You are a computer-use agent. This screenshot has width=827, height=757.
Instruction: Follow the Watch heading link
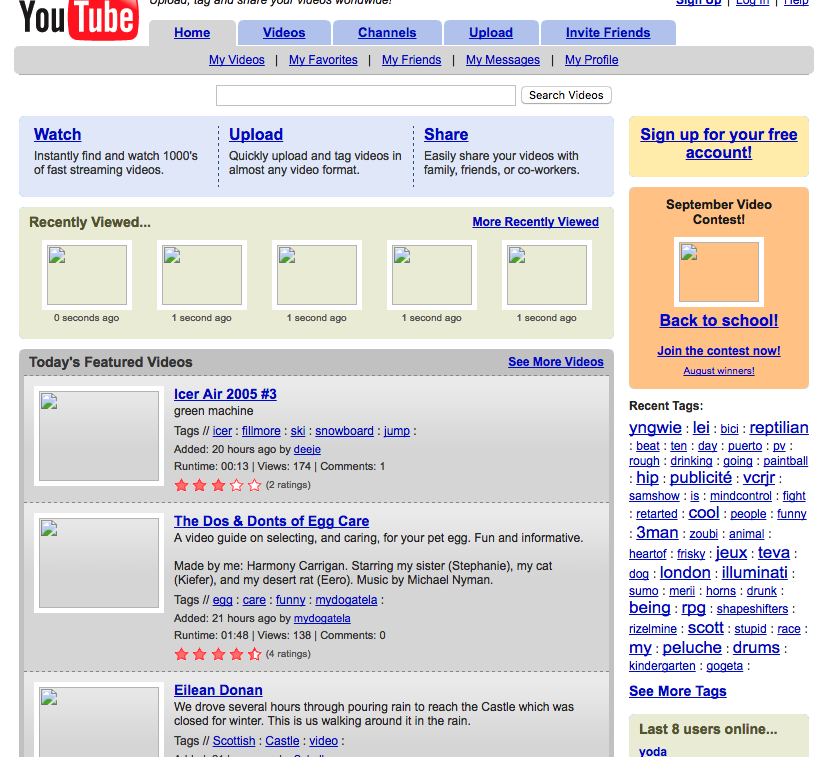tap(57, 135)
